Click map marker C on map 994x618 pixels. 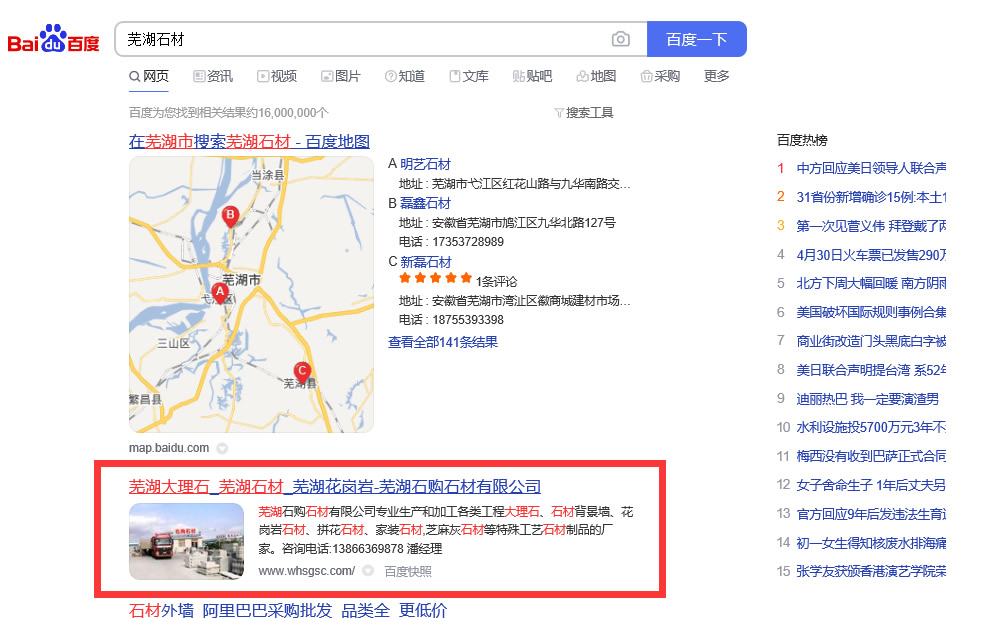click(302, 371)
